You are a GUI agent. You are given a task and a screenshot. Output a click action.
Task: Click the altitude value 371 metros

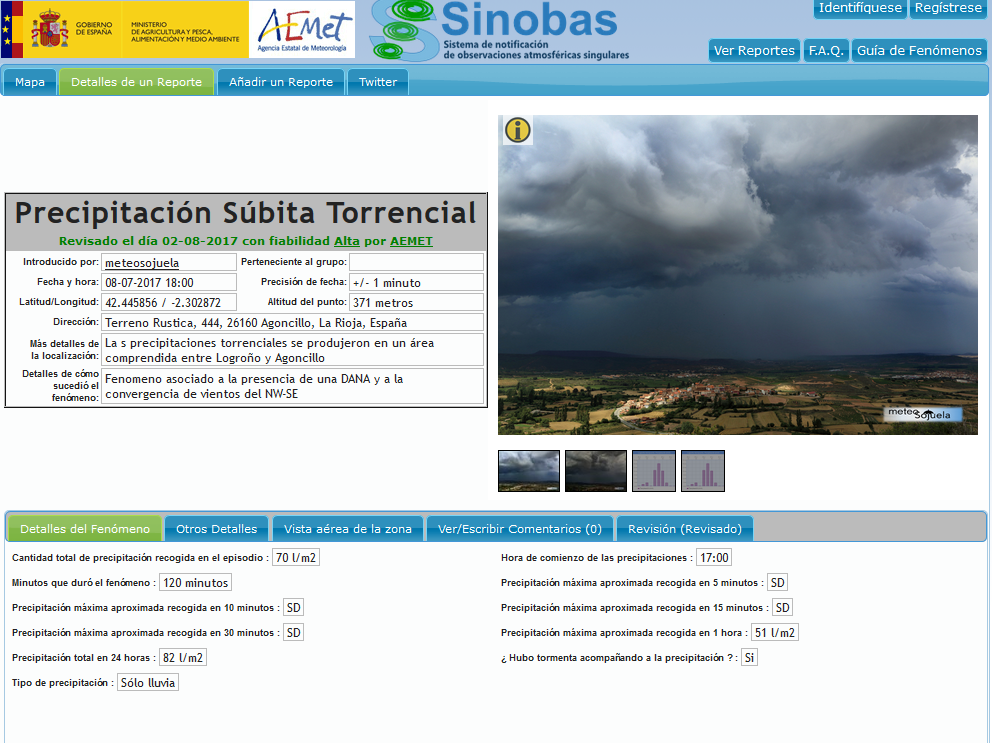click(416, 303)
